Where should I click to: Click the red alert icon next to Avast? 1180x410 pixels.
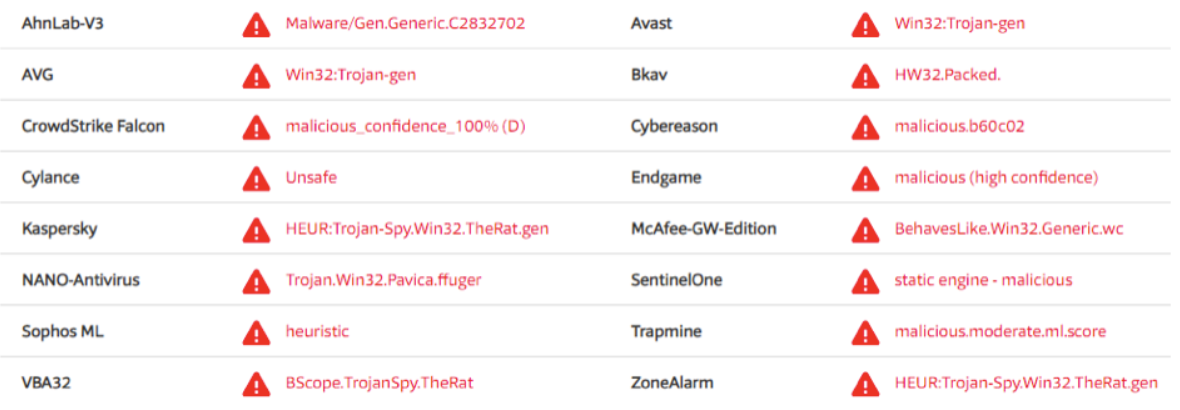coord(865,25)
